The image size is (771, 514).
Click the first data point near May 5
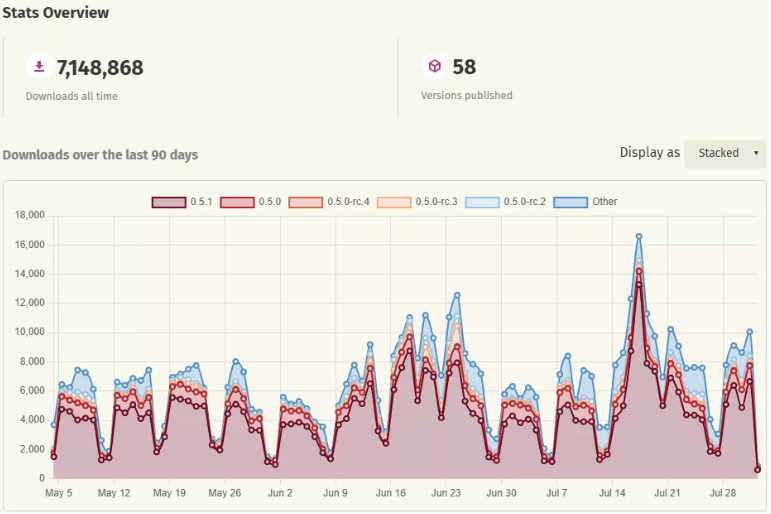[54, 425]
